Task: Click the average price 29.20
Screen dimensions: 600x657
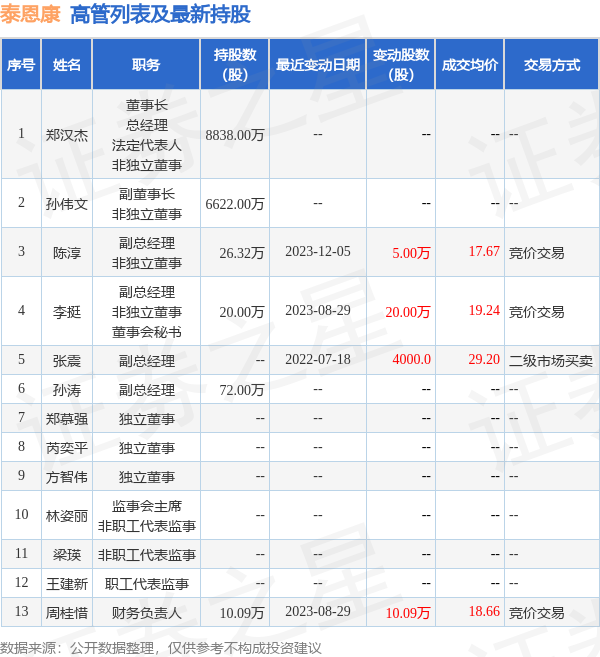Action: [484, 360]
